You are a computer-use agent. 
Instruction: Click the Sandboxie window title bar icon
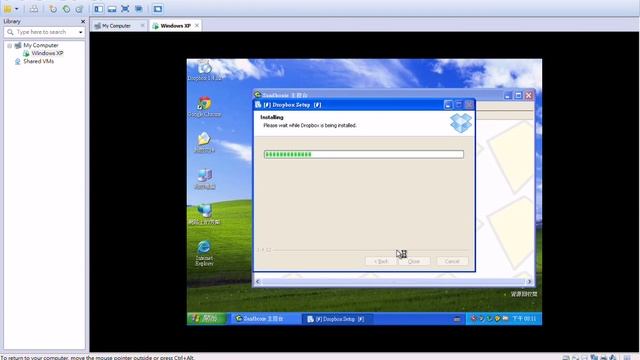point(258,95)
